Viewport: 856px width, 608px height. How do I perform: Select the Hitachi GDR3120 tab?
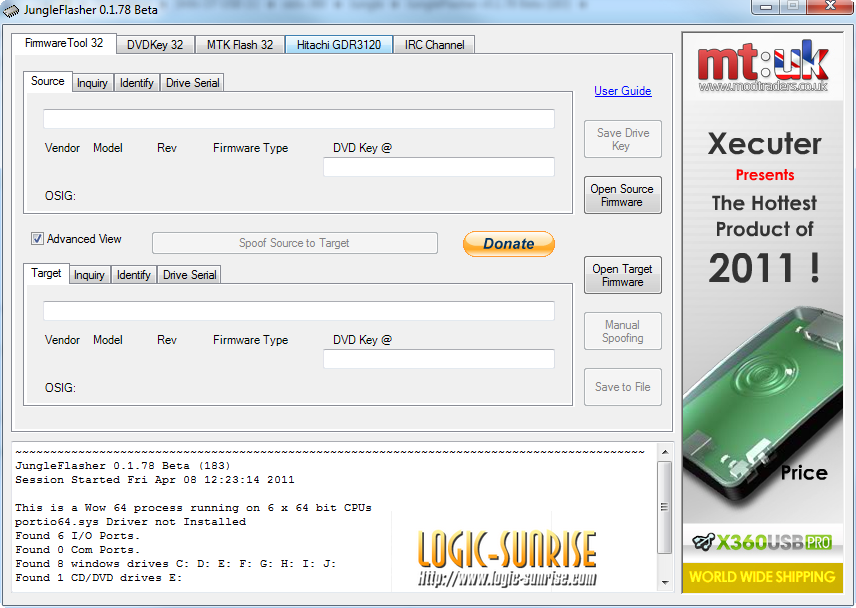tap(339, 45)
